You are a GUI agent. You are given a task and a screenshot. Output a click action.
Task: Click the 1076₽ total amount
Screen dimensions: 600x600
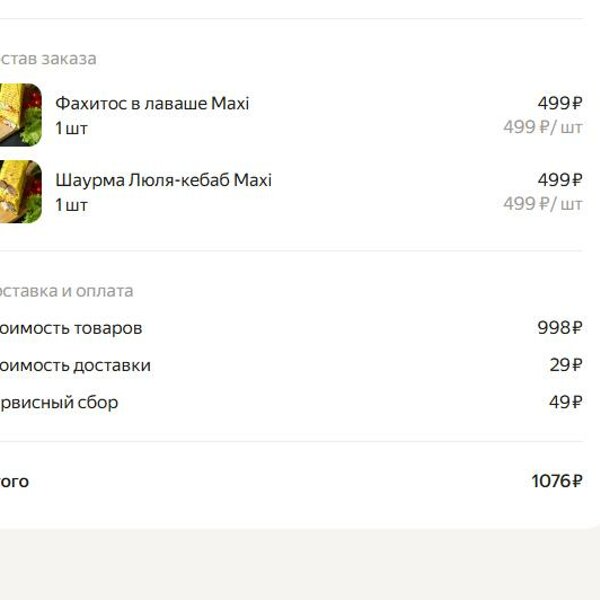[557, 481]
